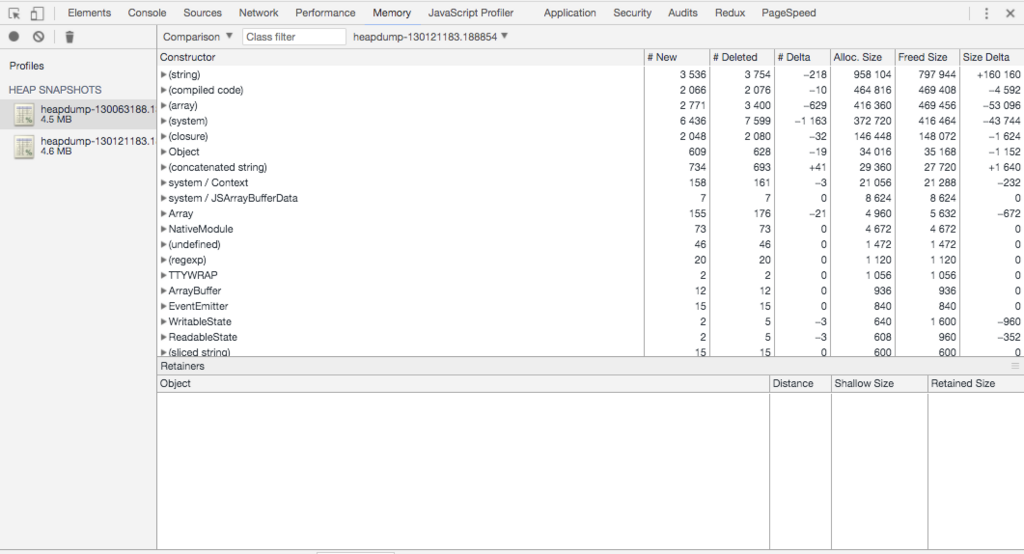Sort retainers by Shallow Size column
This screenshot has width=1024, height=554.
click(x=880, y=383)
